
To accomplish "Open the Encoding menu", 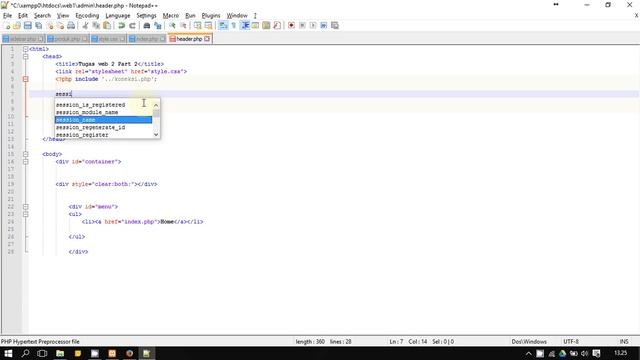I will tap(87, 16).
